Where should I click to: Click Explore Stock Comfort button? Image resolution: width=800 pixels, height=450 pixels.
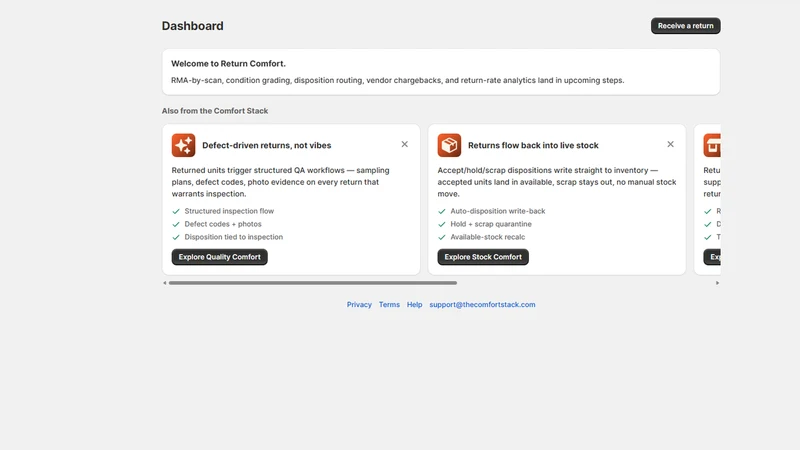(x=483, y=257)
